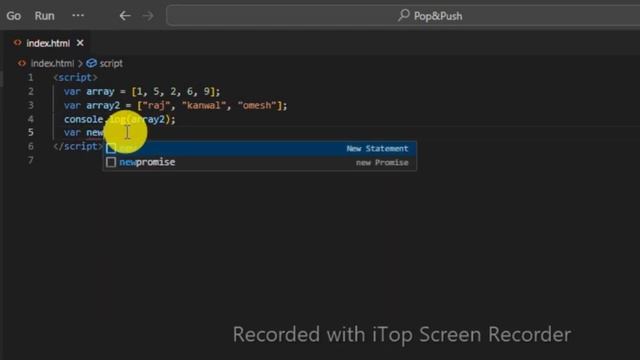Select the New Statement suggestion

click(x=260, y=148)
